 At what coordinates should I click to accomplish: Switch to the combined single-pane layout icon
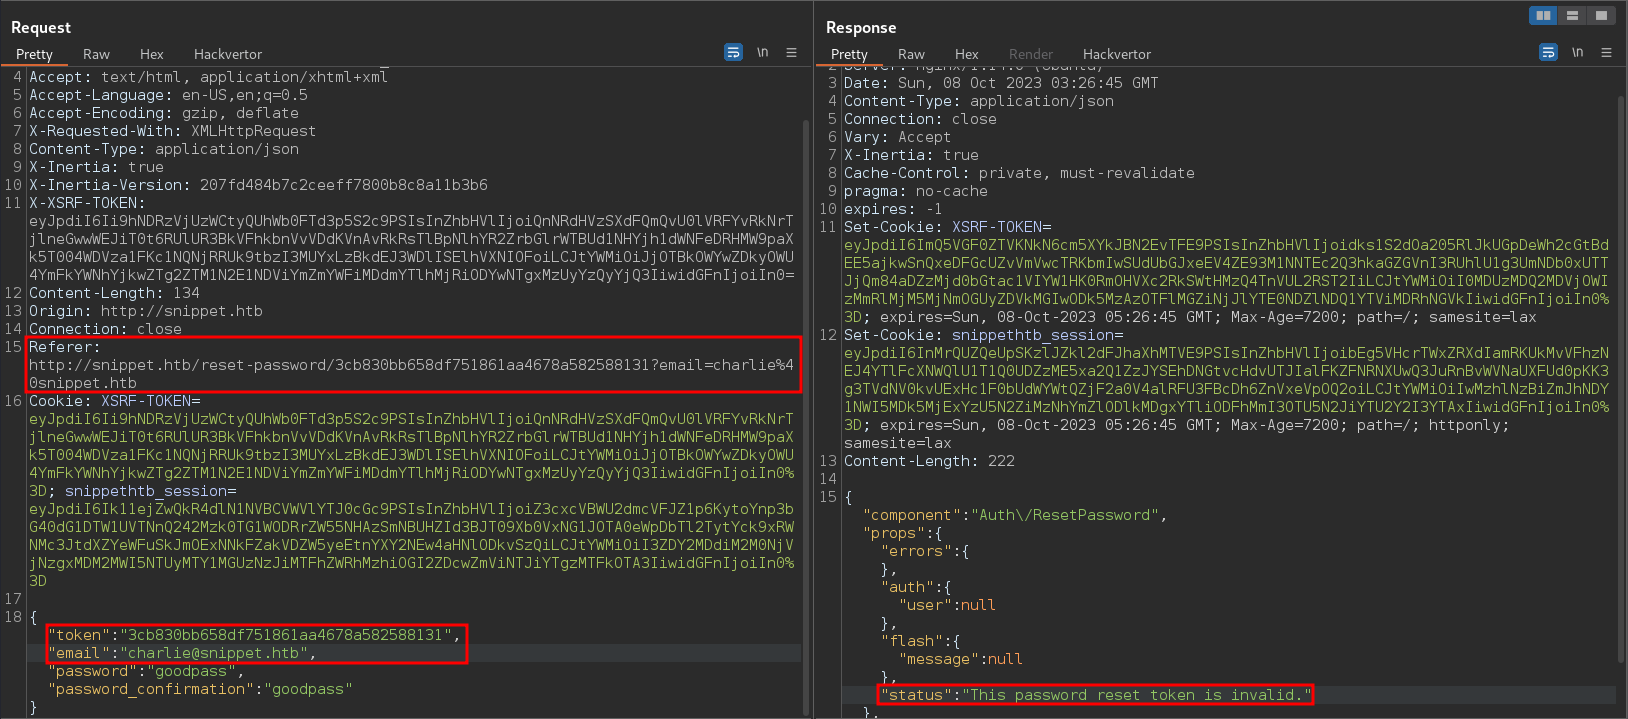click(1601, 15)
